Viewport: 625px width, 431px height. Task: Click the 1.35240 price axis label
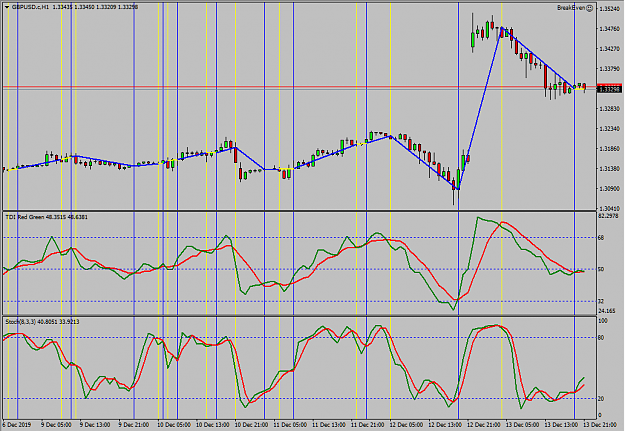pyautogui.click(x=609, y=9)
